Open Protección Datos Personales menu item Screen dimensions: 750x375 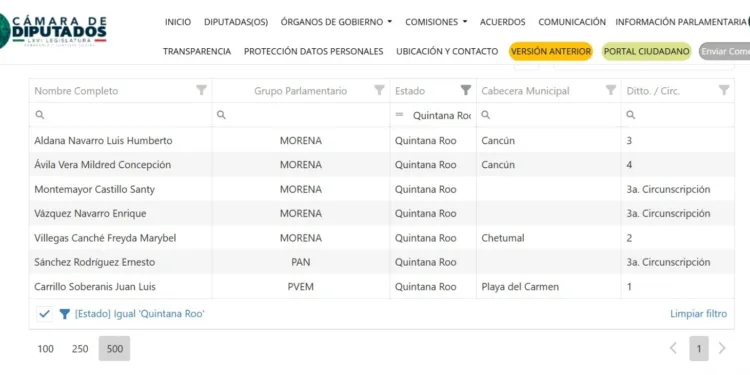click(314, 51)
